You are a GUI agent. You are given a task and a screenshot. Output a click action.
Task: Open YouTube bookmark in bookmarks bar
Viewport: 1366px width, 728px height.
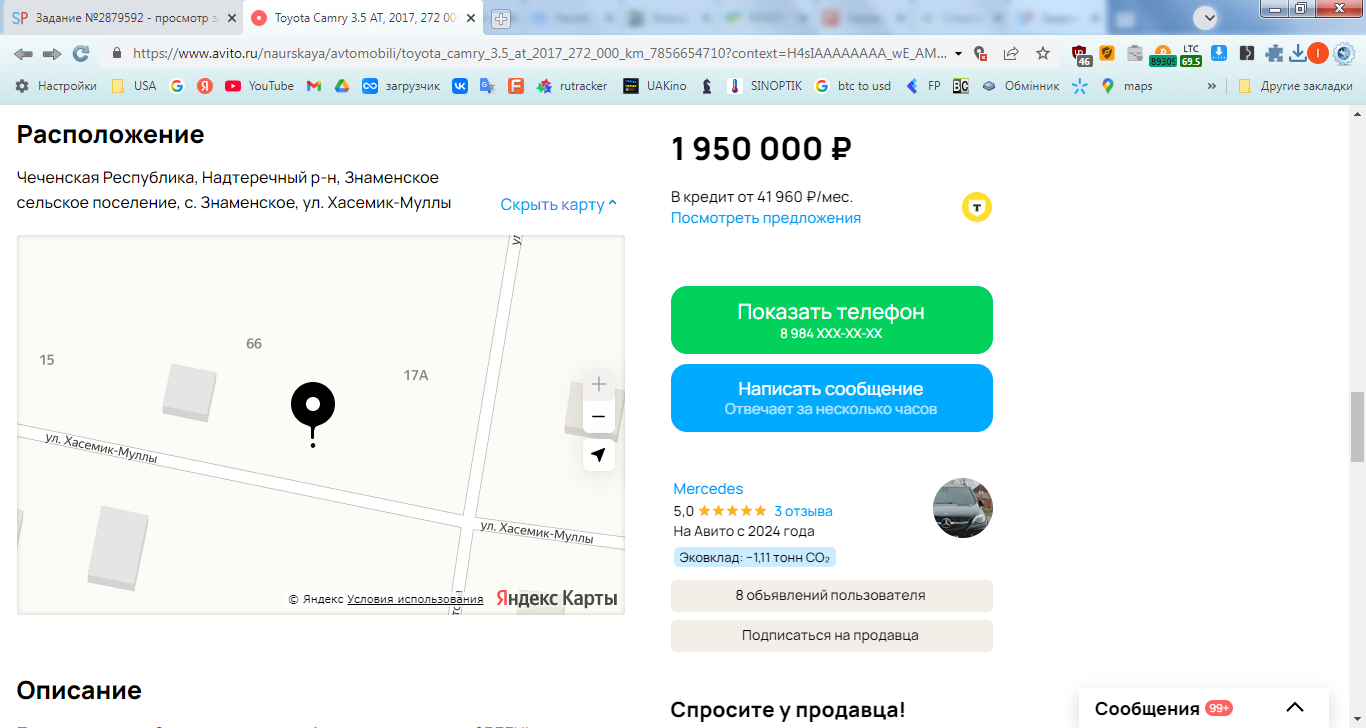point(260,86)
